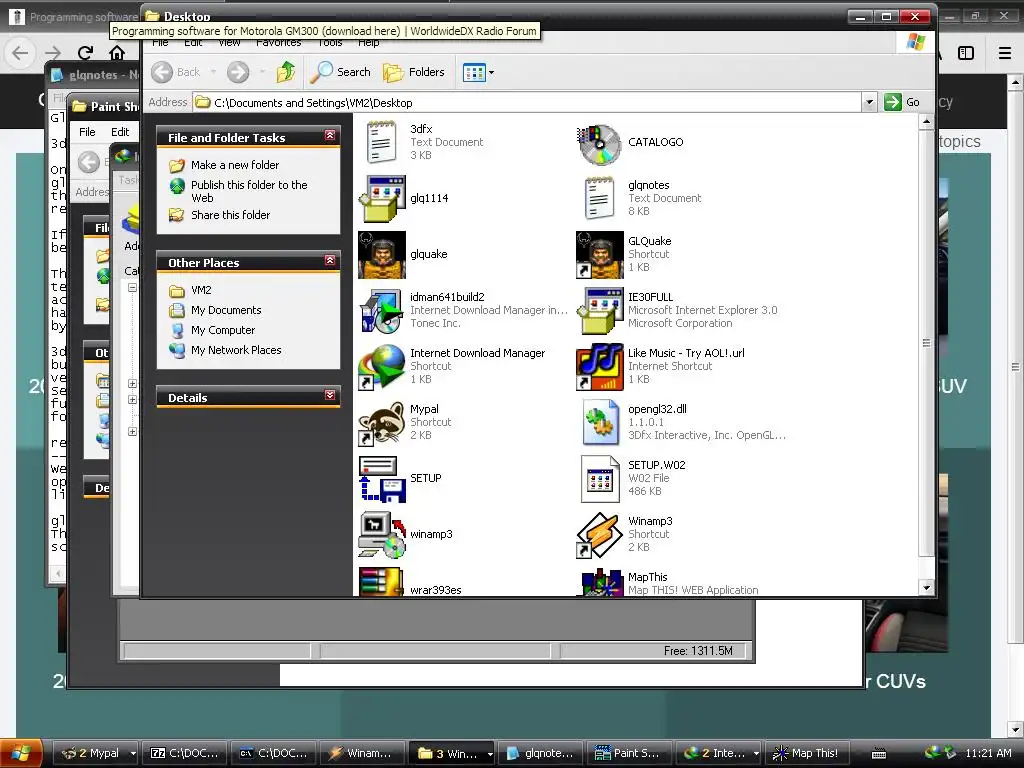
Task: Select the MapThis application icon
Action: click(600, 582)
